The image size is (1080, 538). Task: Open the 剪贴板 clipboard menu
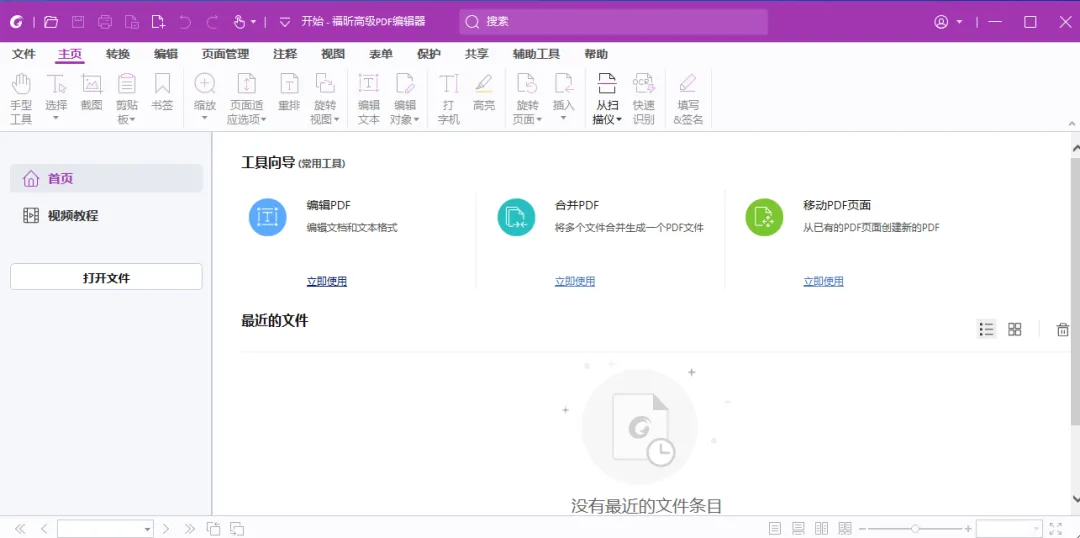click(x=126, y=99)
